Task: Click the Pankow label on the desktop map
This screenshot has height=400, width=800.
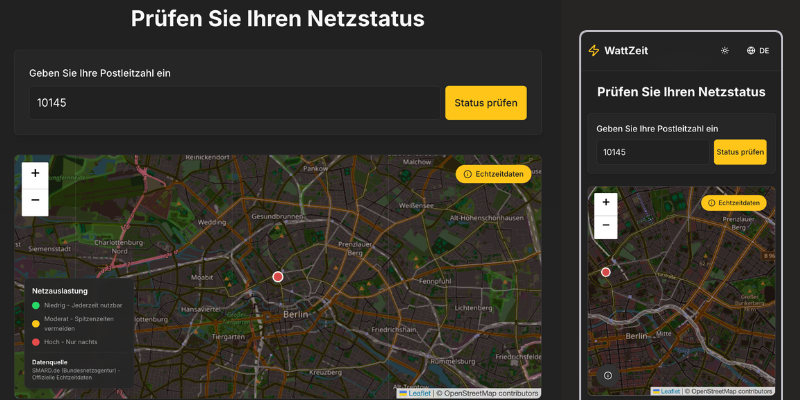Action: (x=315, y=168)
